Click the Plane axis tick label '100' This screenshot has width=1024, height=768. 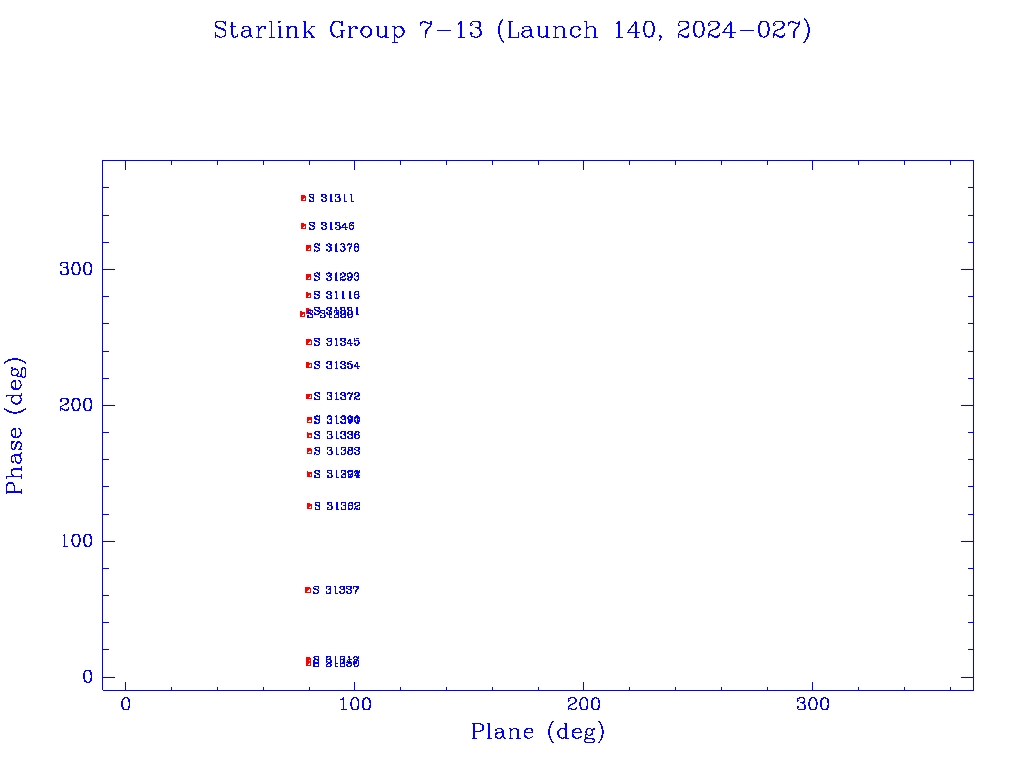click(x=355, y=704)
